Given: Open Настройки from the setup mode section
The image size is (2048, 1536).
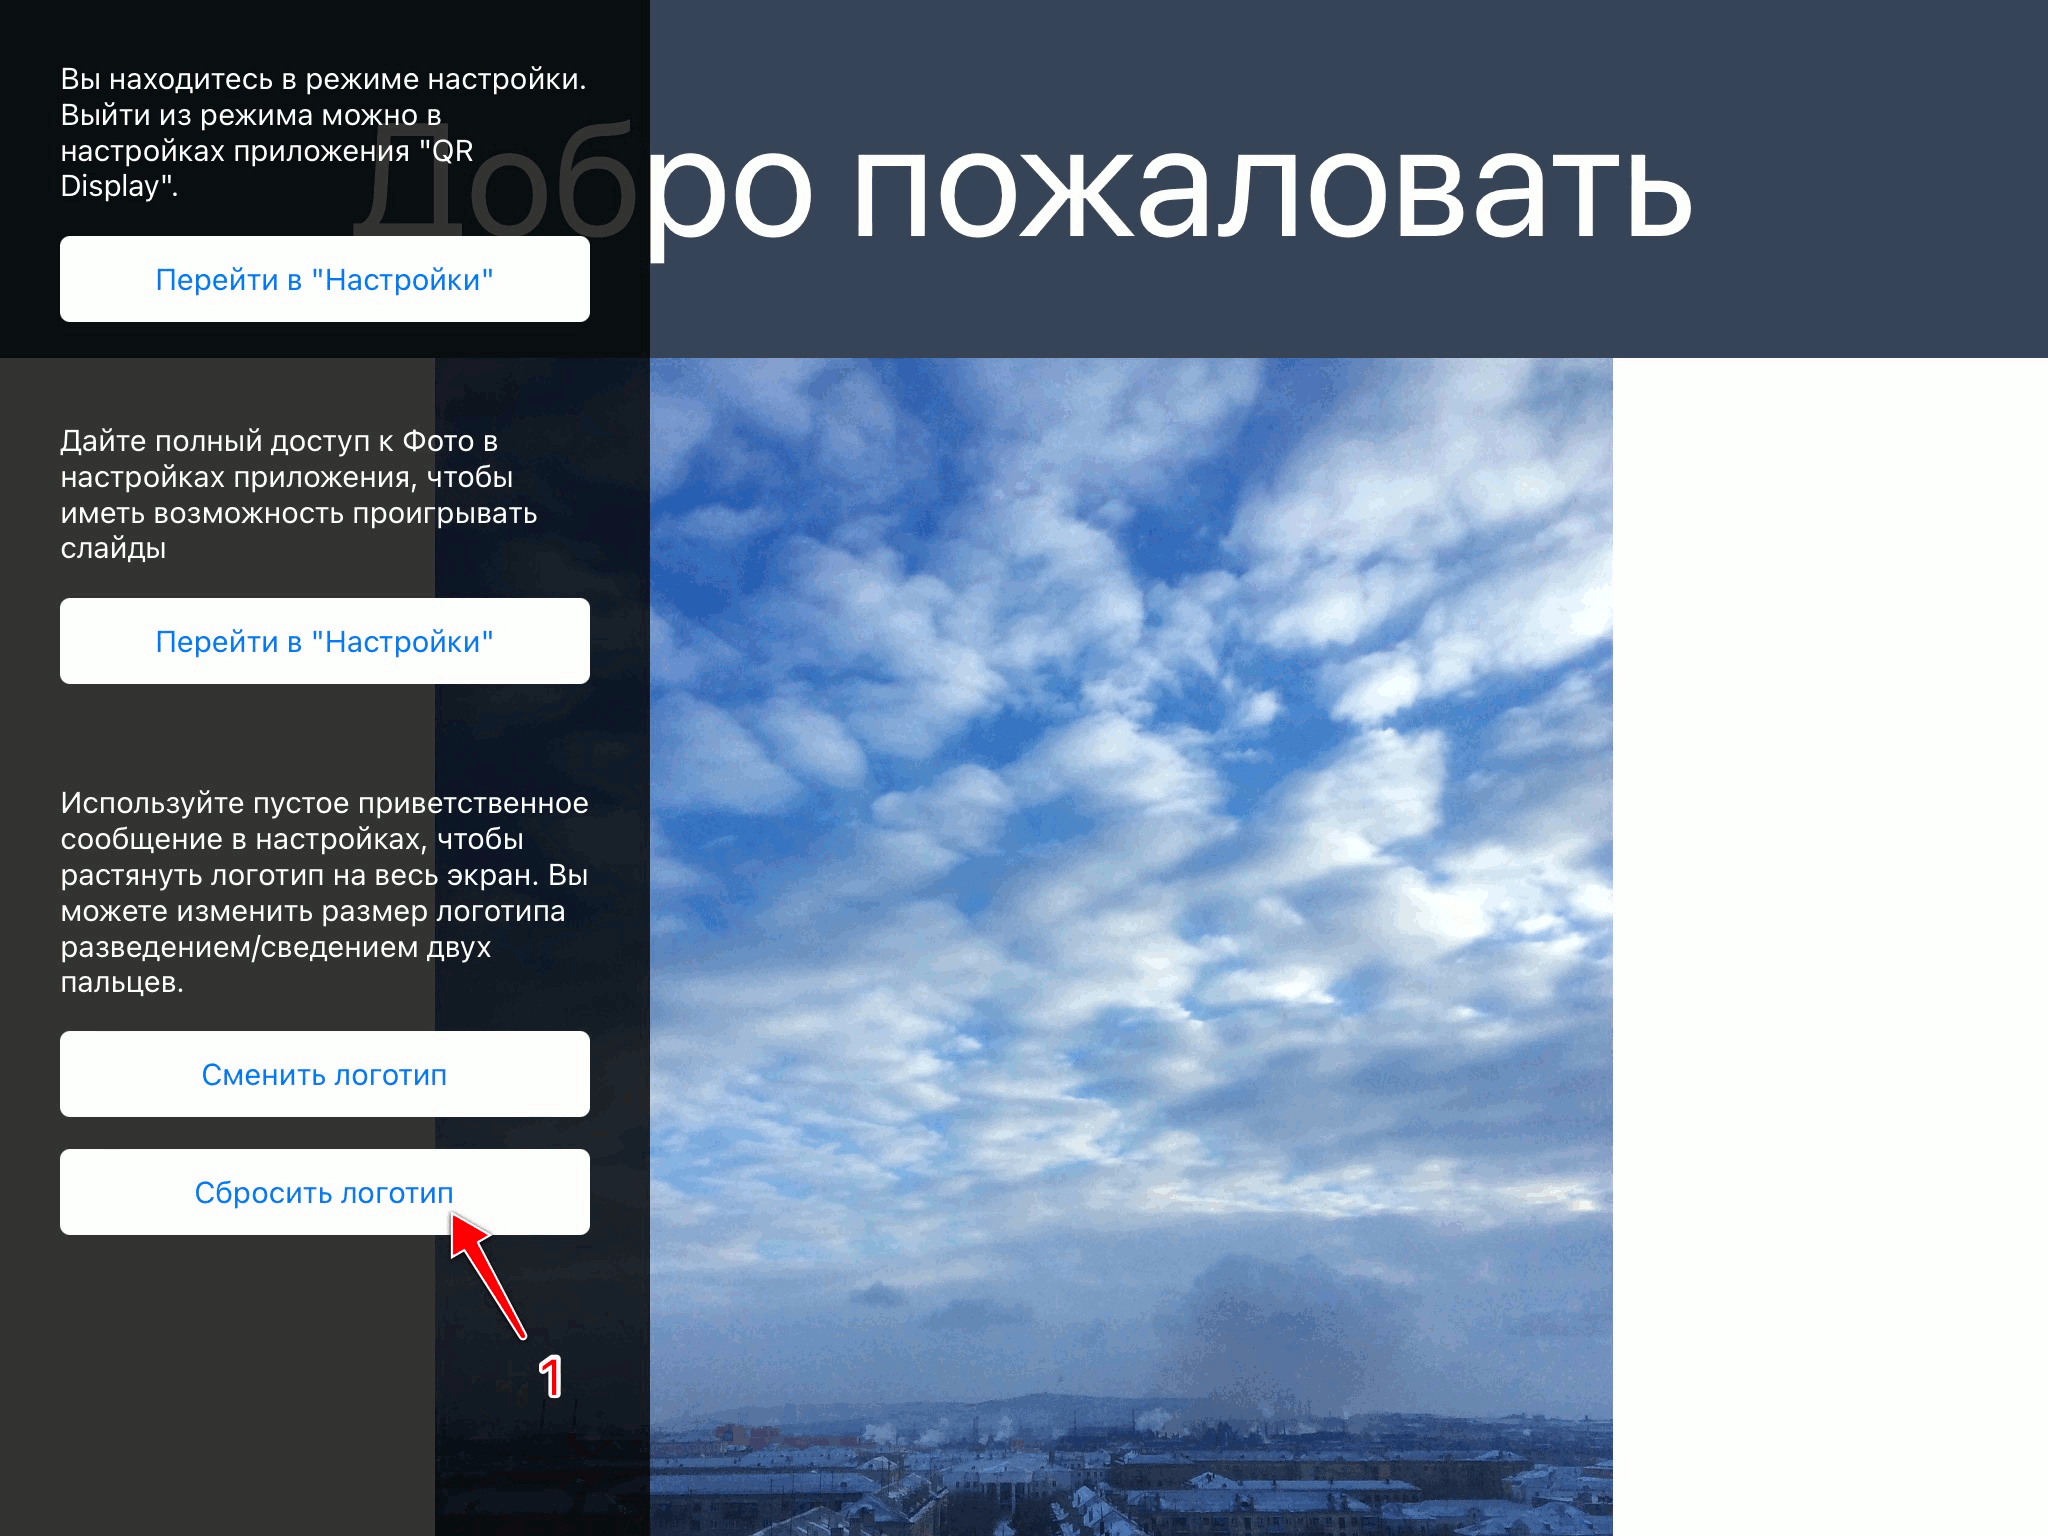Looking at the screenshot, I should tap(325, 279).
